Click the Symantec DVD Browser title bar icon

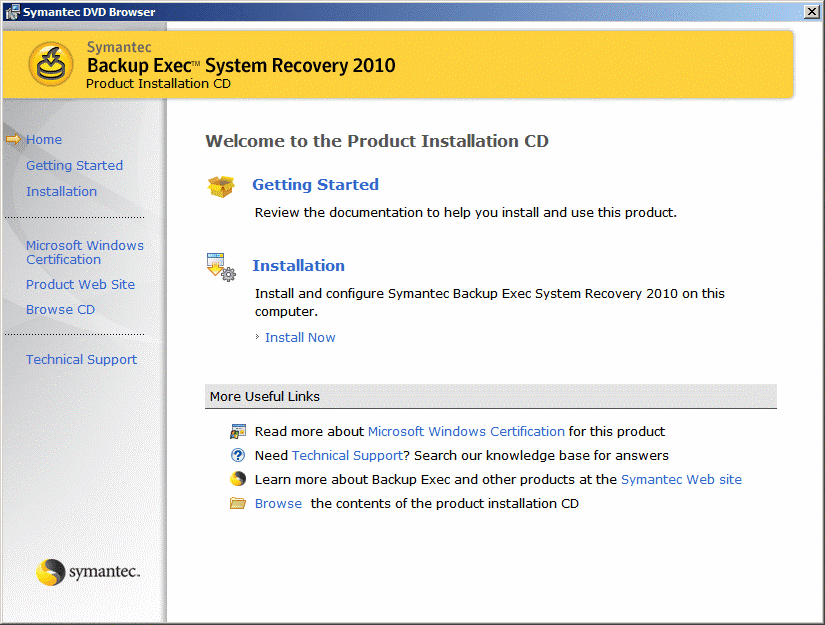click(x=11, y=10)
